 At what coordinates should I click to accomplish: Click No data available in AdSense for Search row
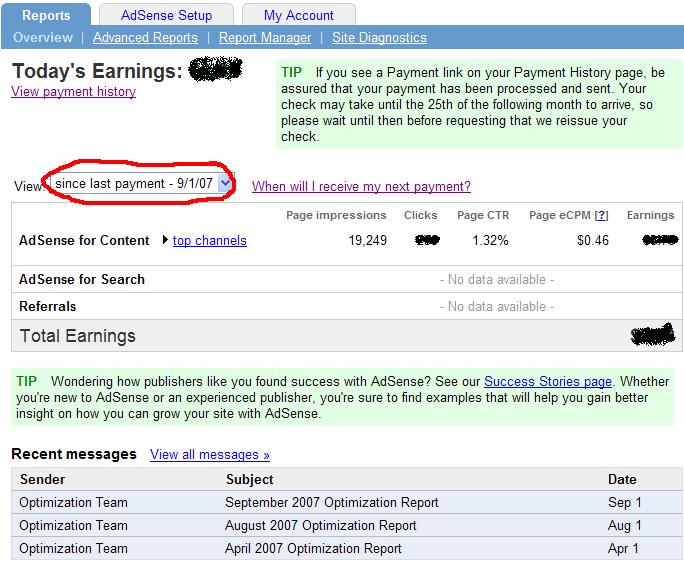pyautogui.click(x=497, y=279)
